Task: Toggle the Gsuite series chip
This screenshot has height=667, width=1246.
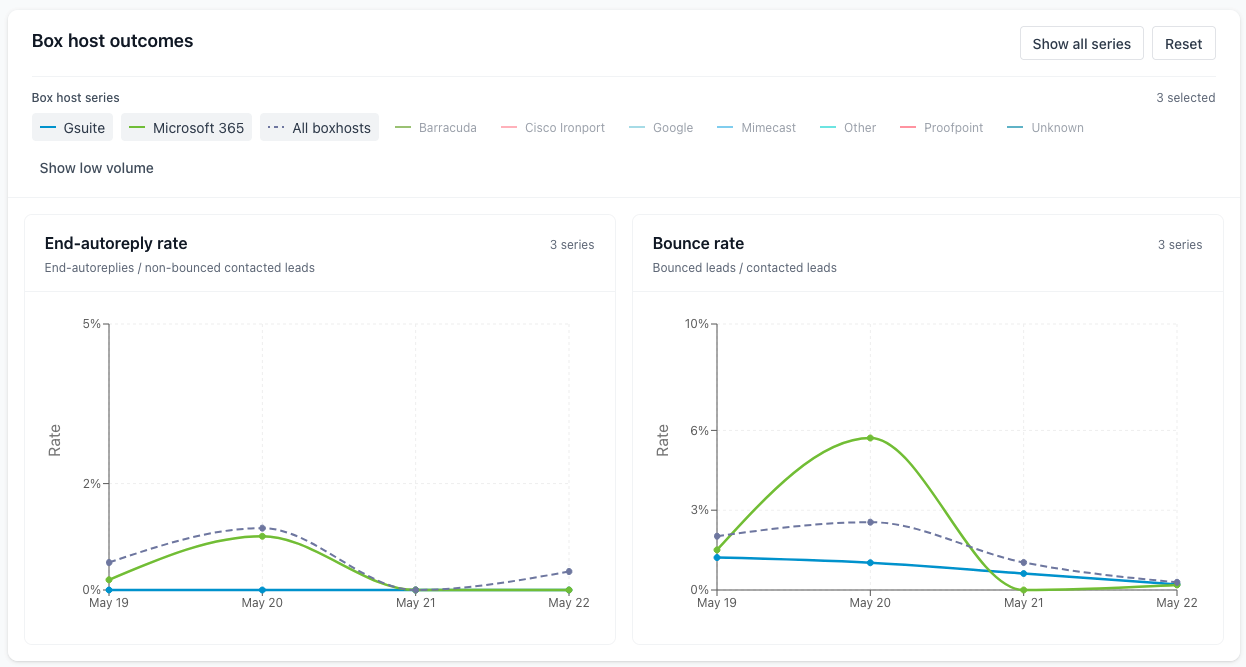Action: click(x=73, y=128)
